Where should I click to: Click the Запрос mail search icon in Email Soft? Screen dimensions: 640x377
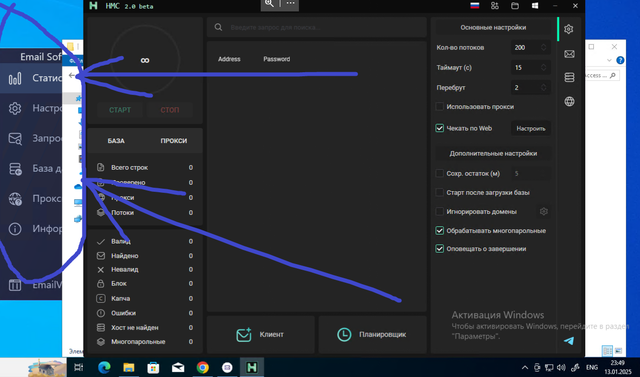(15, 139)
